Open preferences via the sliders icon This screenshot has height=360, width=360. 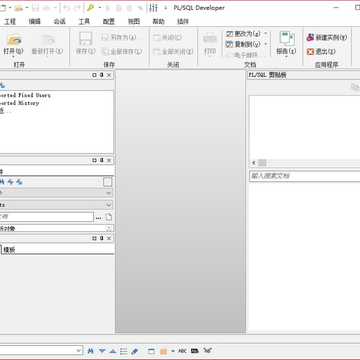(x=153, y=8)
